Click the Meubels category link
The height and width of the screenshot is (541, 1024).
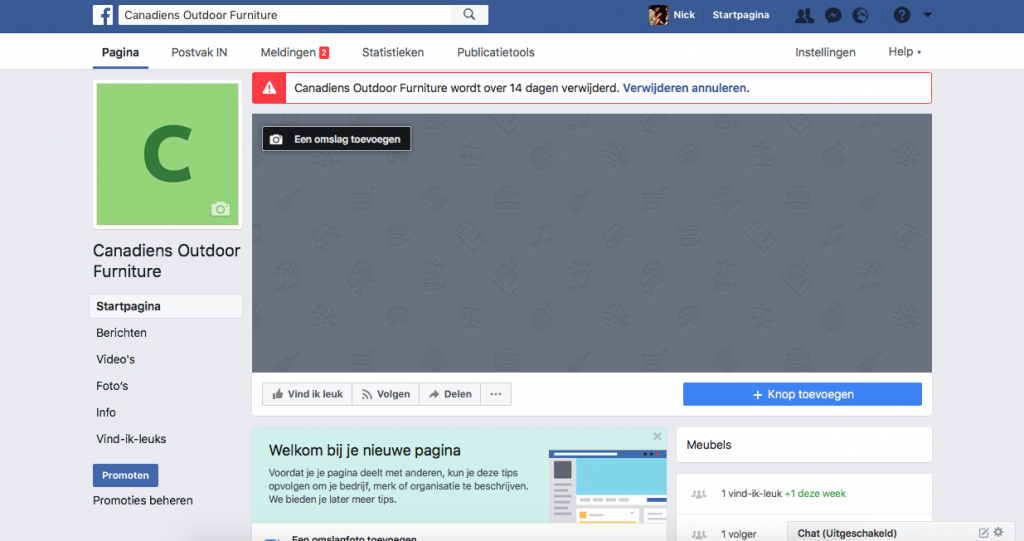(709, 445)
